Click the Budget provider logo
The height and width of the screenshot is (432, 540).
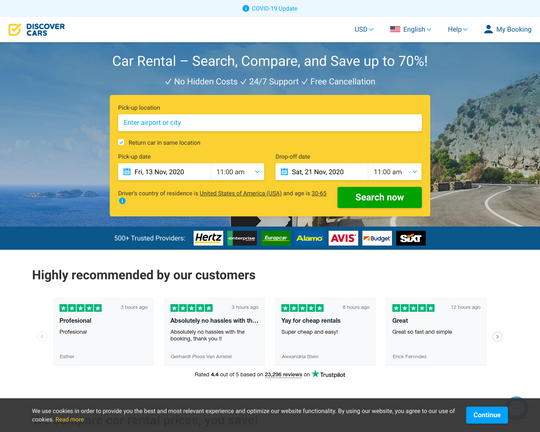pyautogui.click(x=377, y=238)
